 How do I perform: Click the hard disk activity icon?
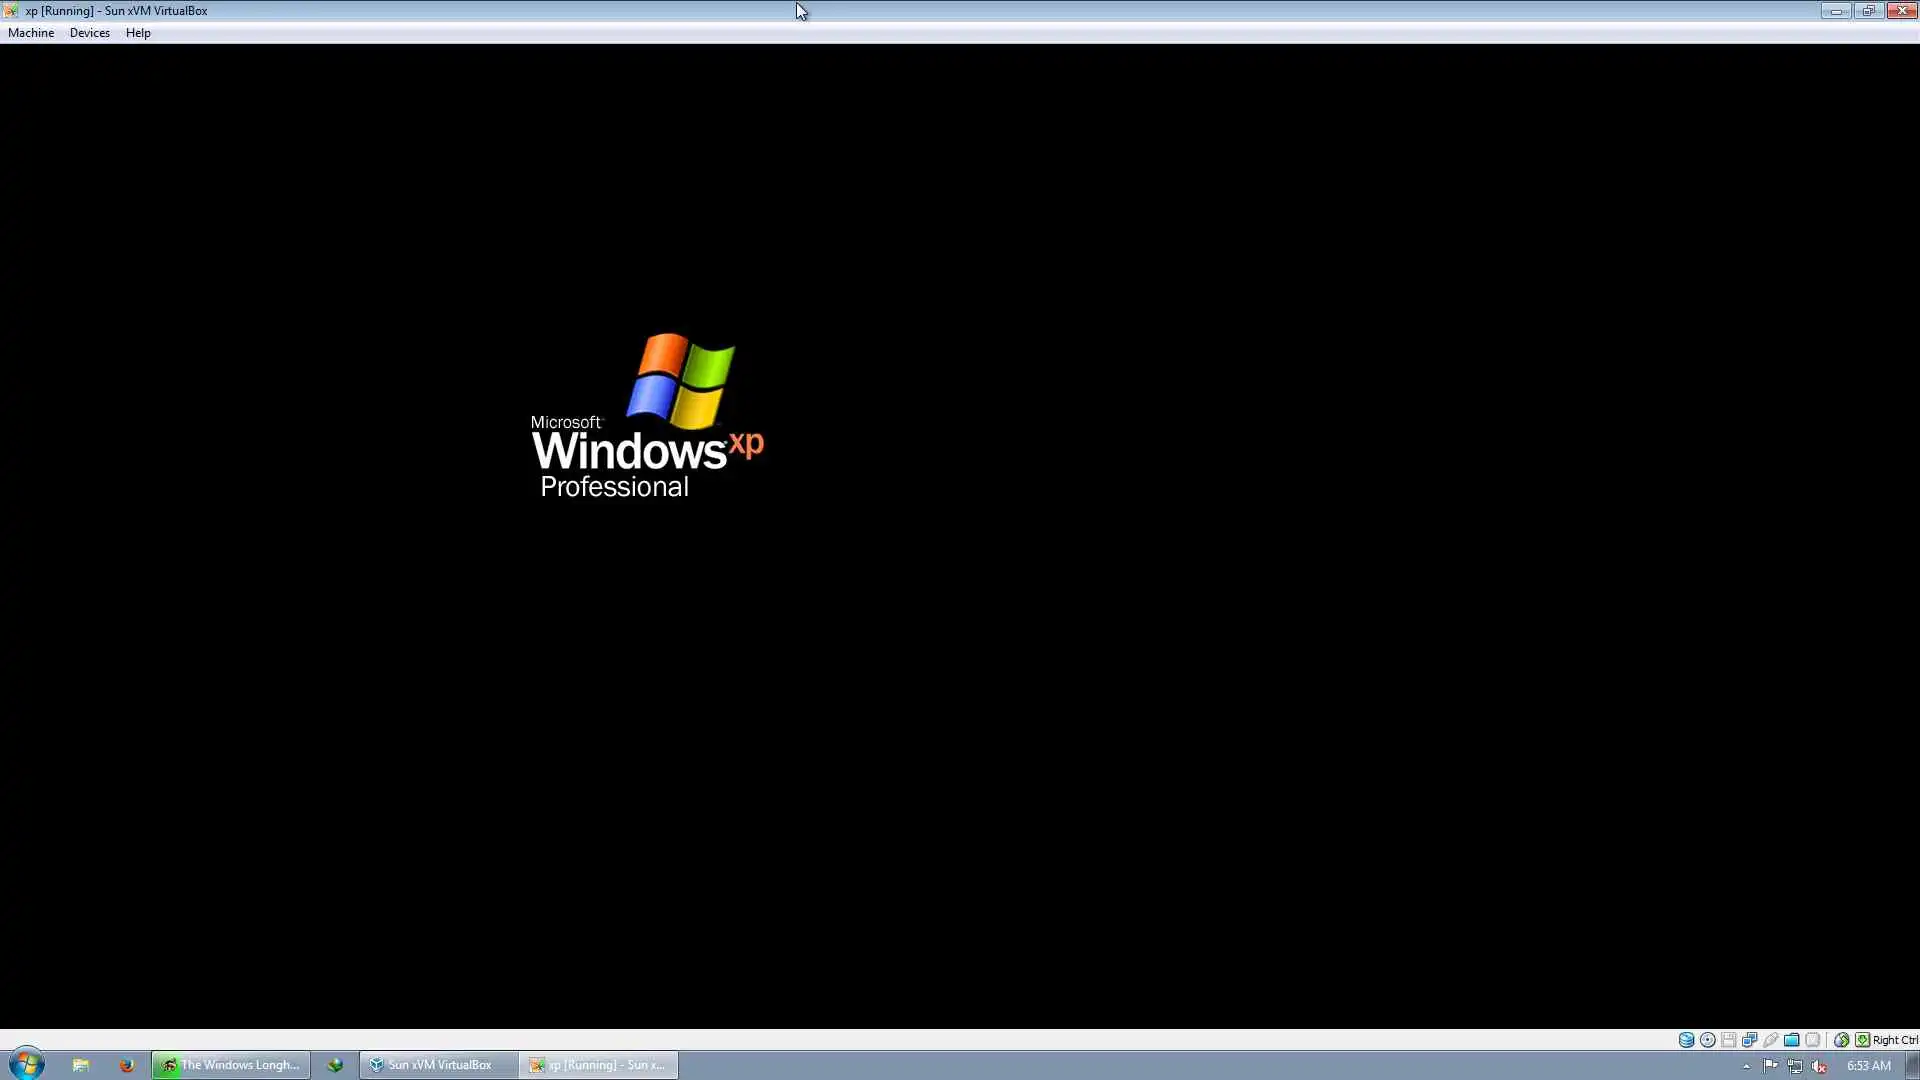point(1686,1040)
